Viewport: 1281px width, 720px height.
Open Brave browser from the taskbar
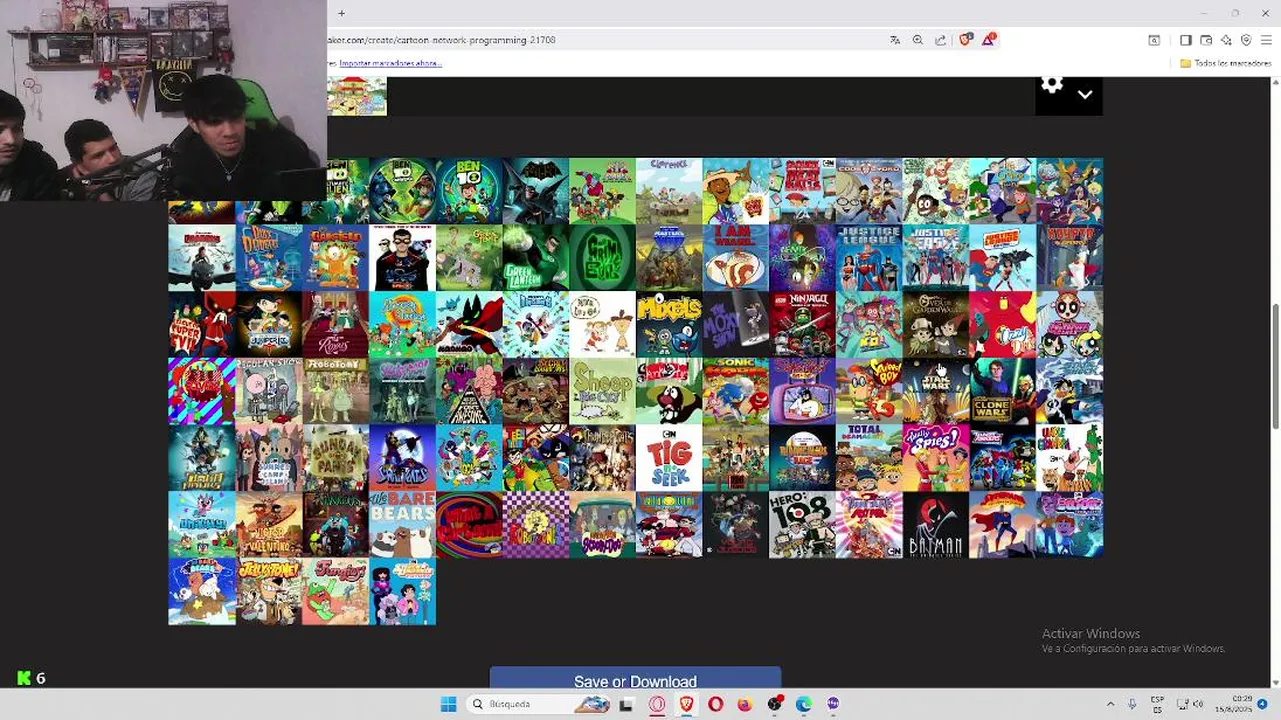(x=686, y=704)
